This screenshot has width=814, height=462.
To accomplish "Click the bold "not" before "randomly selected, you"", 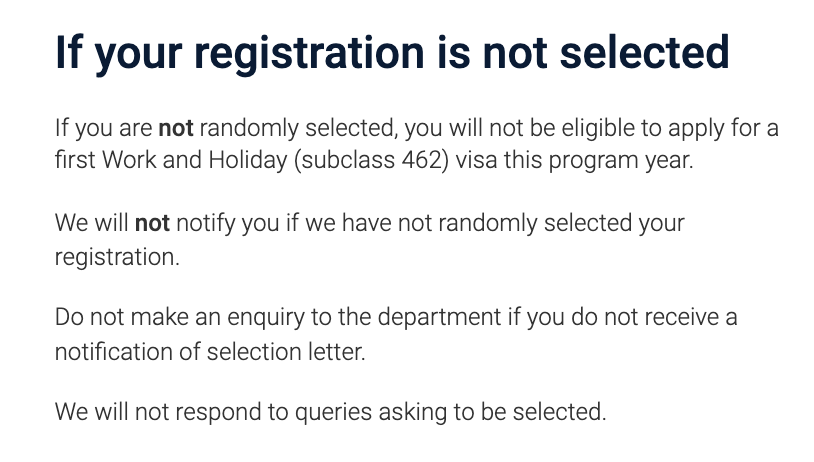I will (x=175, y=128).
